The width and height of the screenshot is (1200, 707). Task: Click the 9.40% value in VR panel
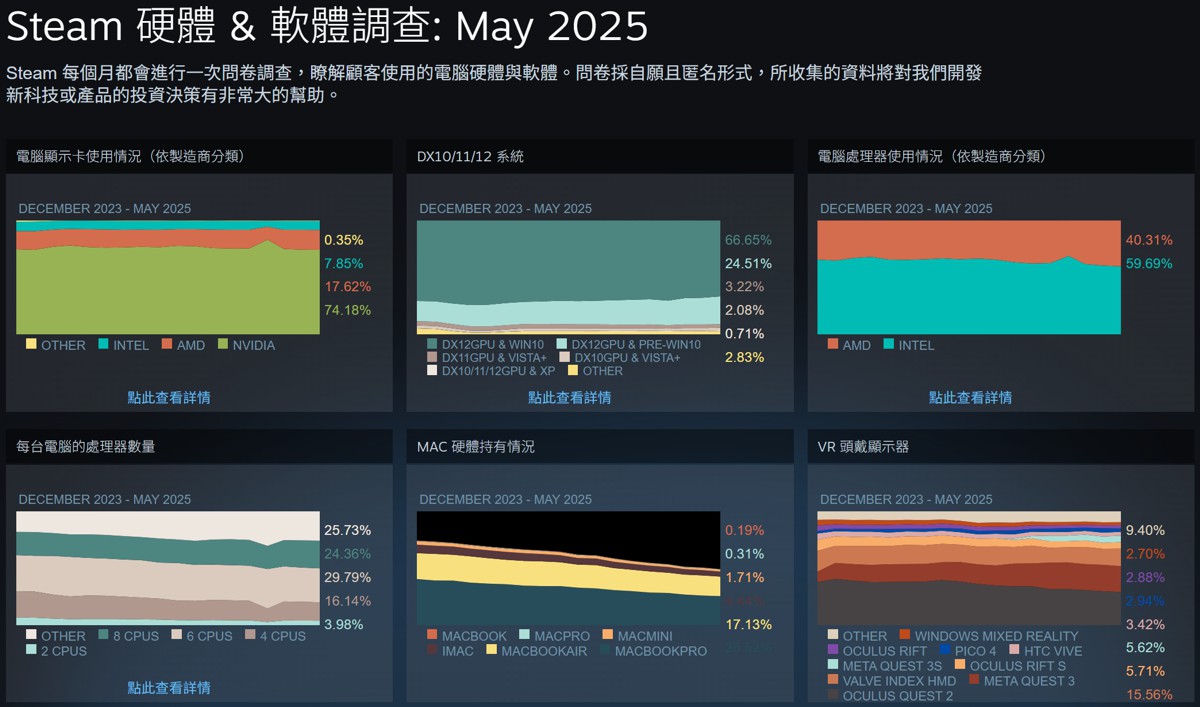1145,530
